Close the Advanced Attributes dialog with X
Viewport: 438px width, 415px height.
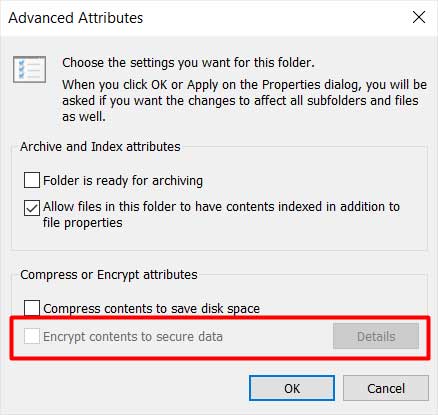(419, 17)
